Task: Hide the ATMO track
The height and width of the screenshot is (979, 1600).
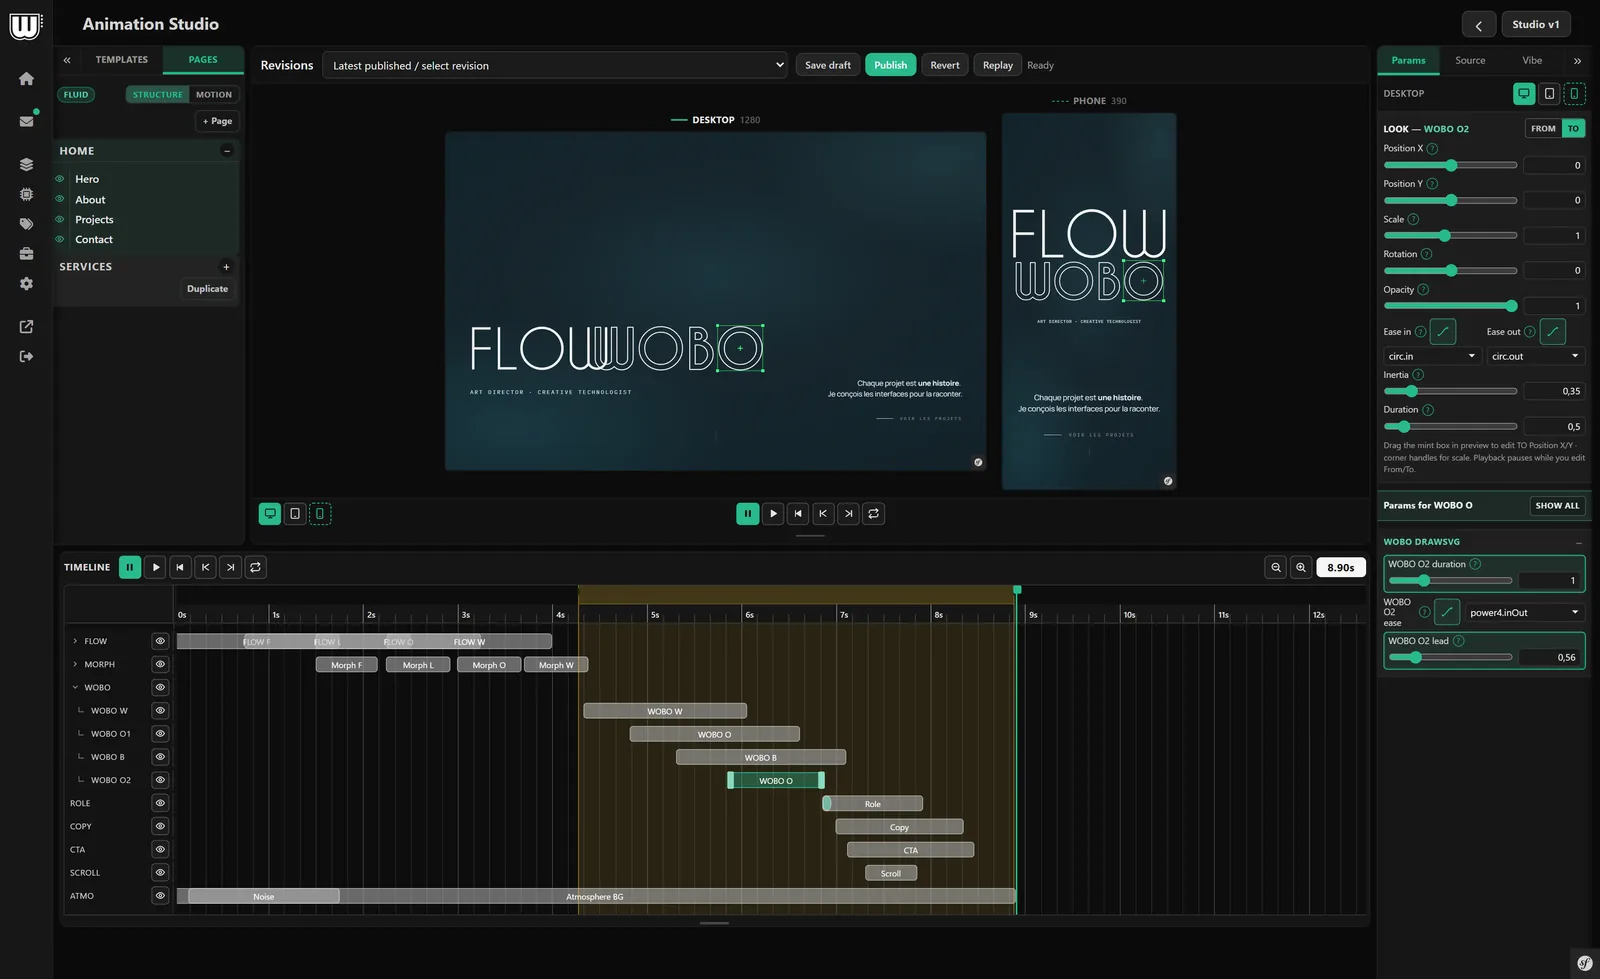Action: [x=160, y=896]
